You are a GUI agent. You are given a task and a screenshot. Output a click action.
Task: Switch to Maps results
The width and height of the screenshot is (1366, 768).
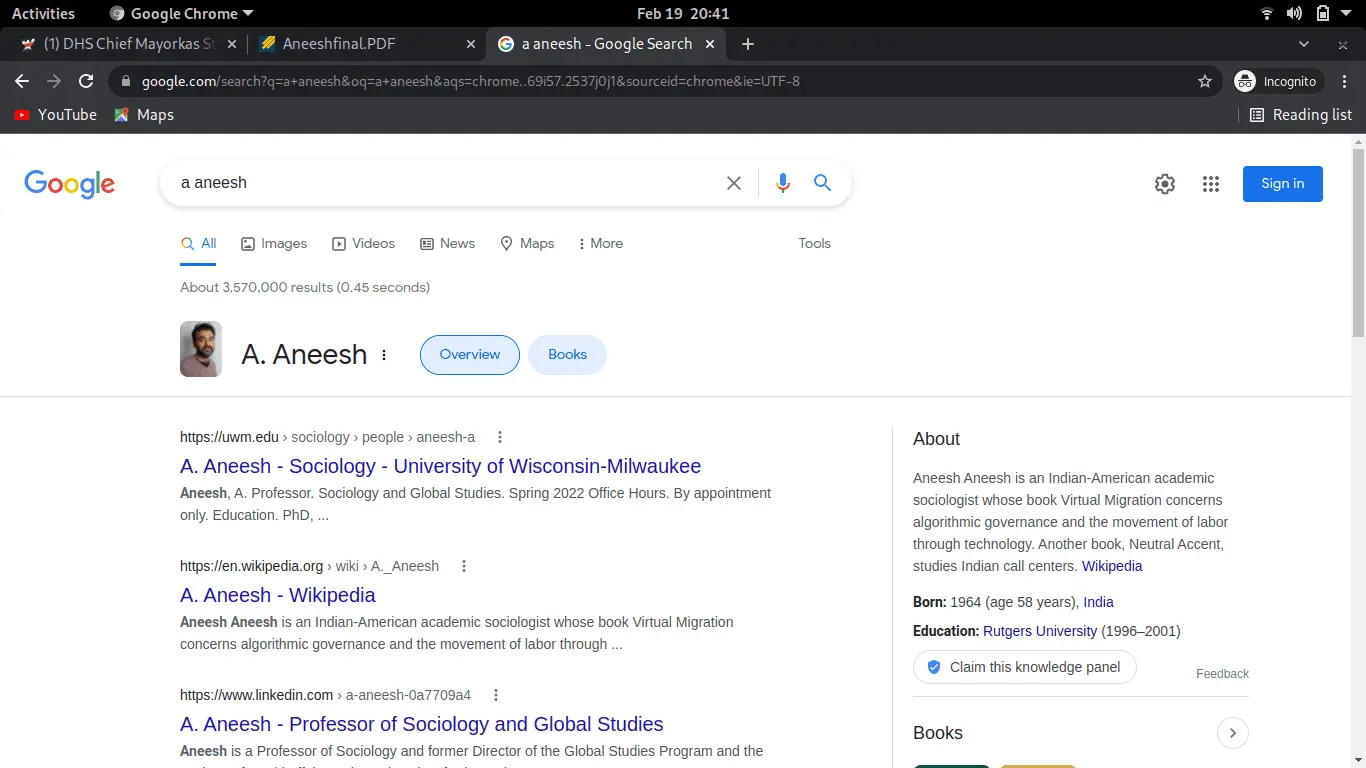527,244
